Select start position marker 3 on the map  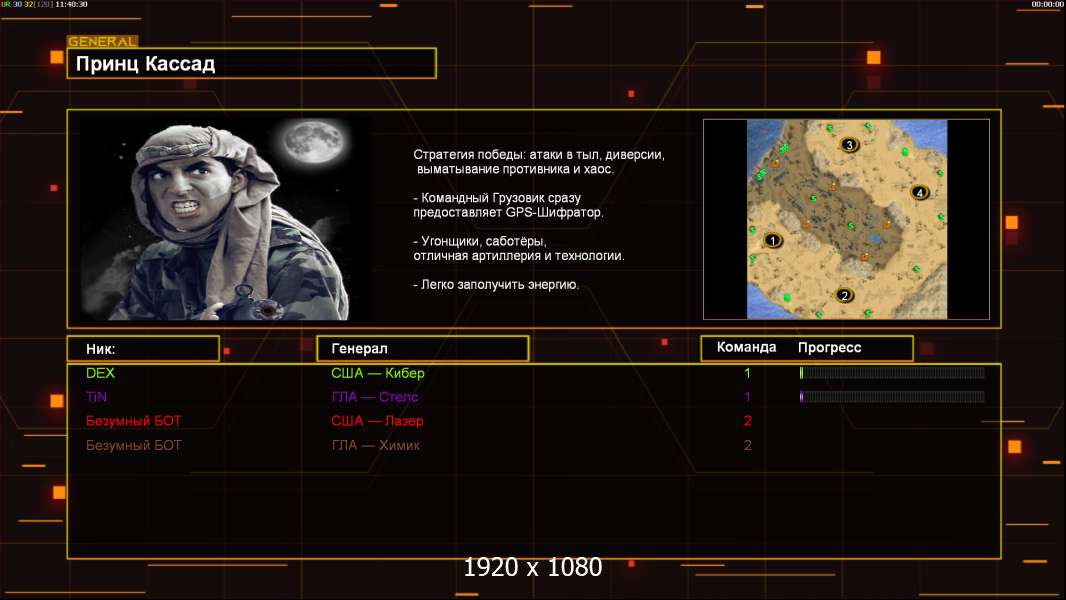coord(850,145)
